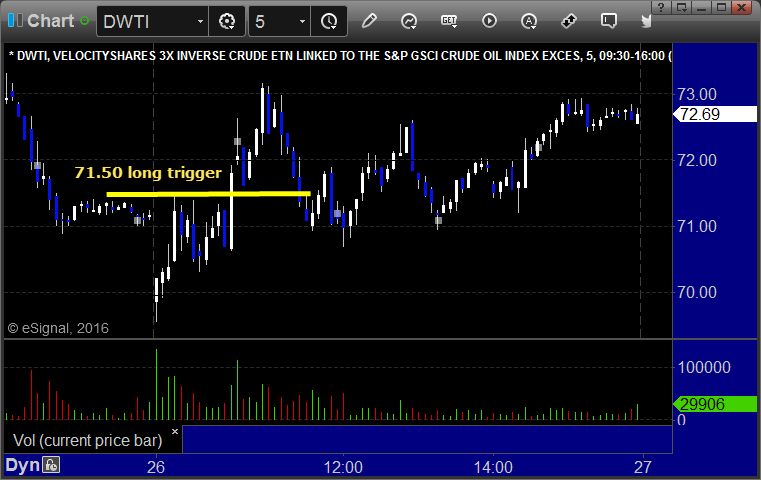Click the '71.50 long trigger' text annotation

pyautogui.click(x=148, y=172)
